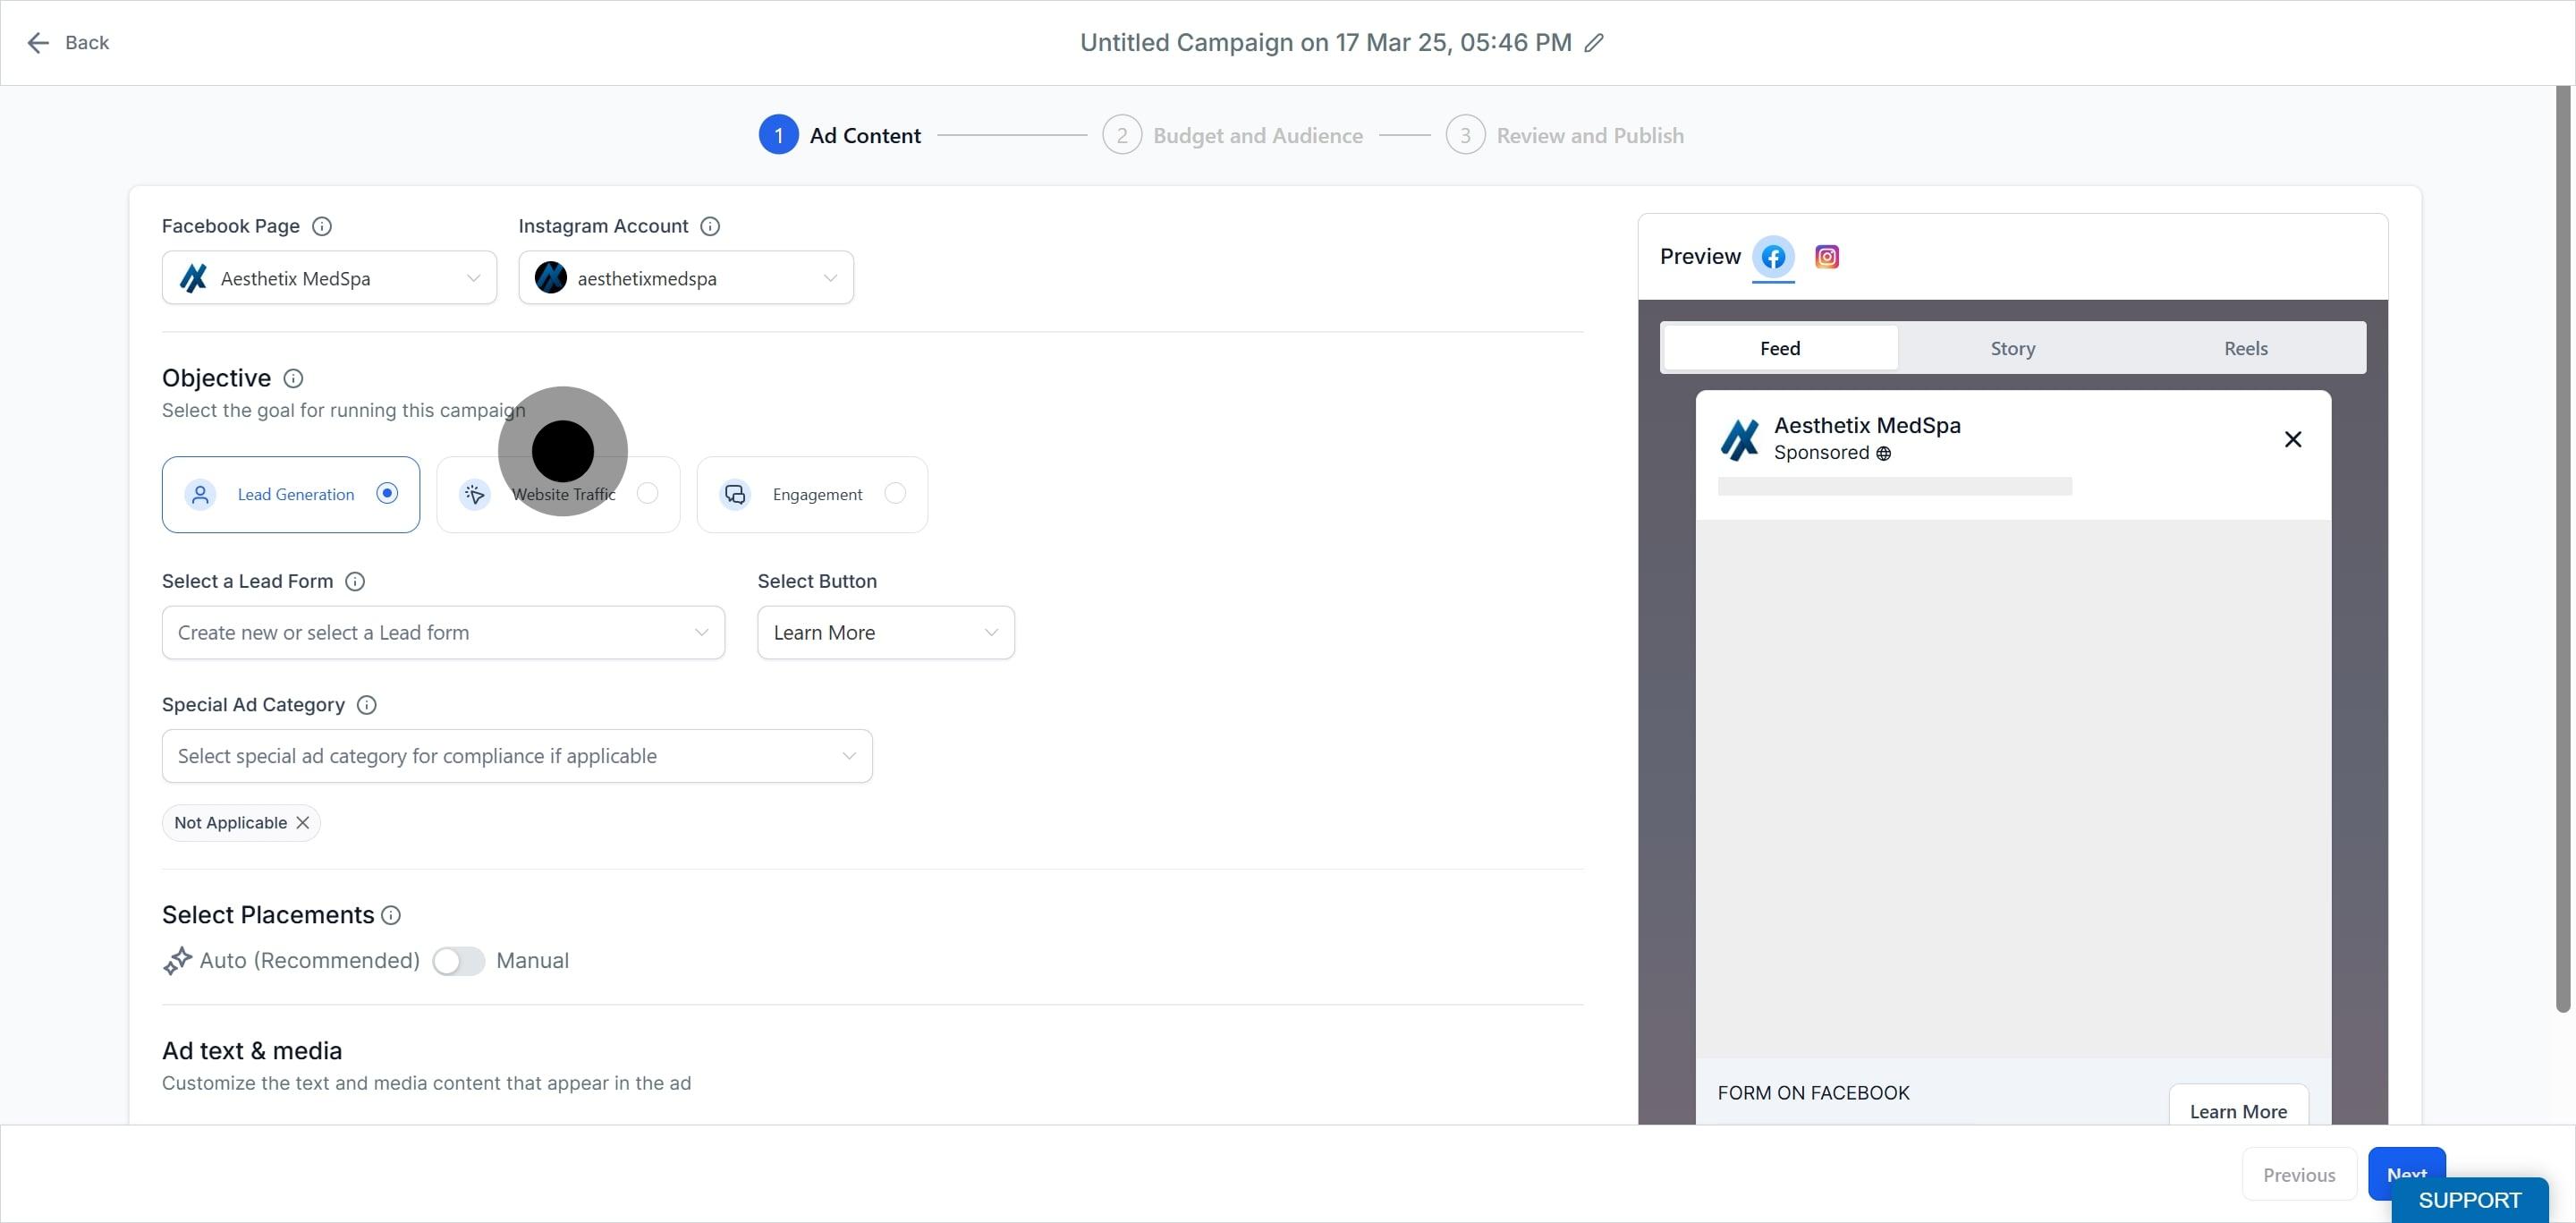This screenshot has height=1223, width=2576.
Task: Click the Engagement chat icon
Action: coord(735,494)
